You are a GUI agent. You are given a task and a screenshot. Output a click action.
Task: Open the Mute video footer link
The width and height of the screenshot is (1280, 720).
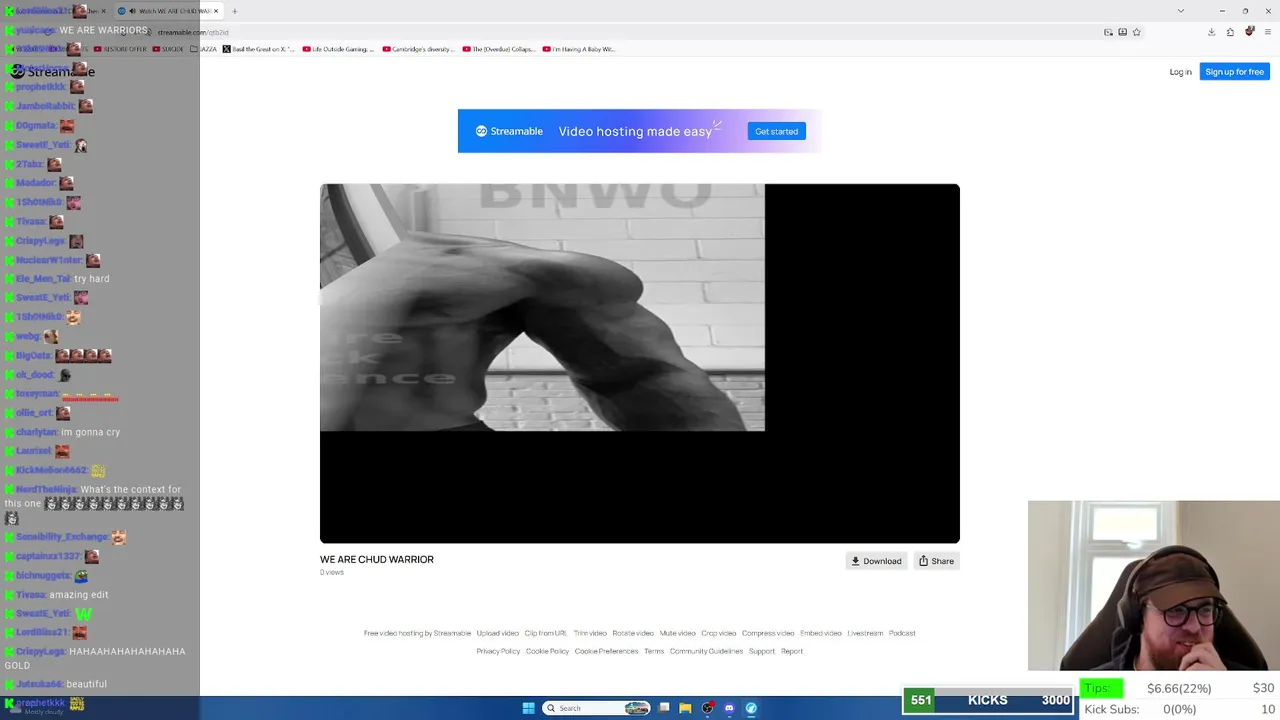click(x=677, y=633)
